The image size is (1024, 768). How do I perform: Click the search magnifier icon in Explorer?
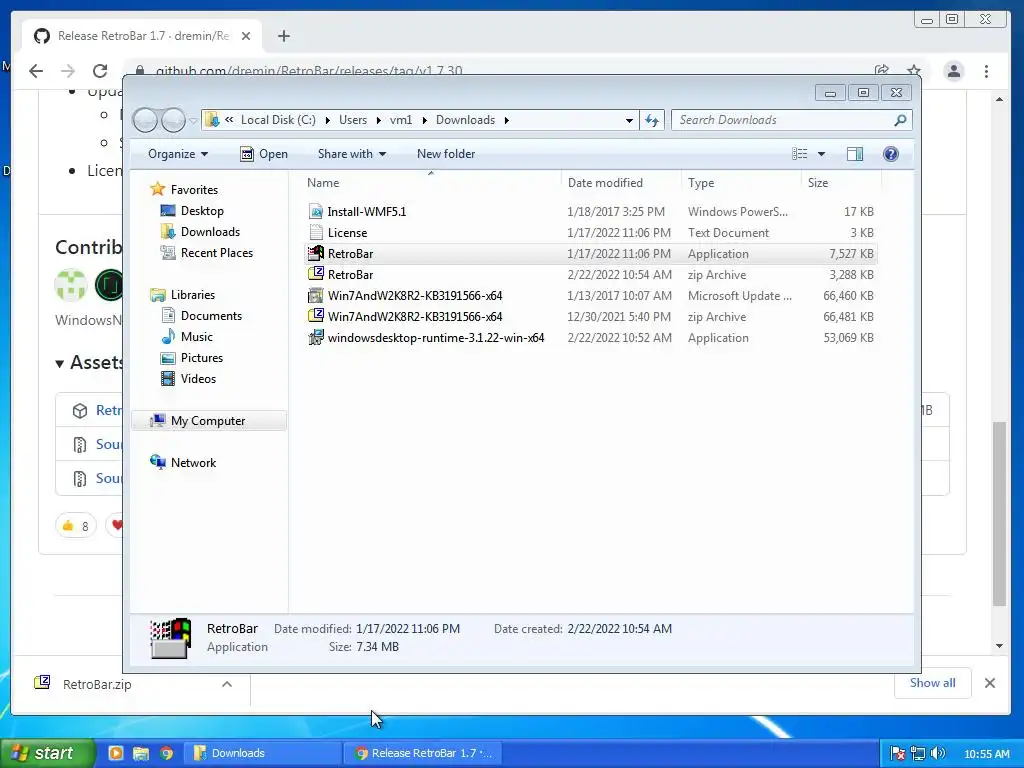pos(901,120)
